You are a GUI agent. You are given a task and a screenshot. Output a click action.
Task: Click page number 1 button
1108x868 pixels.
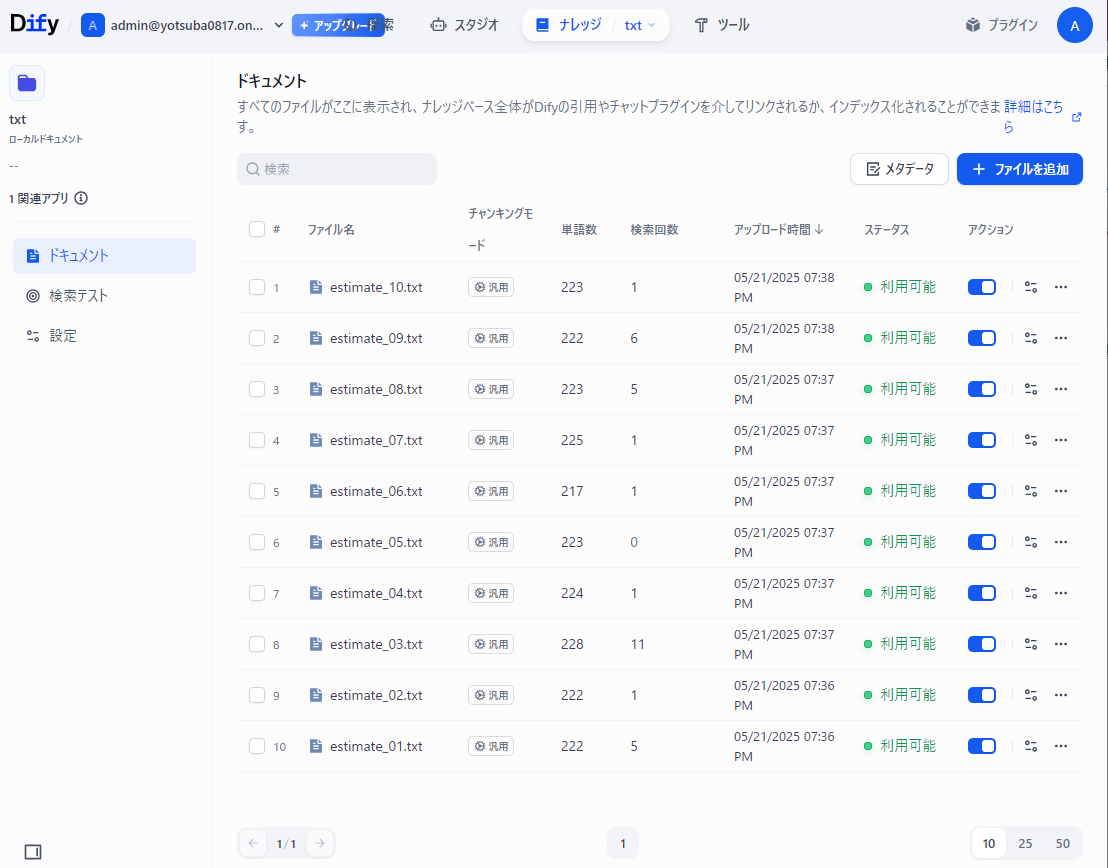[623, 843]
